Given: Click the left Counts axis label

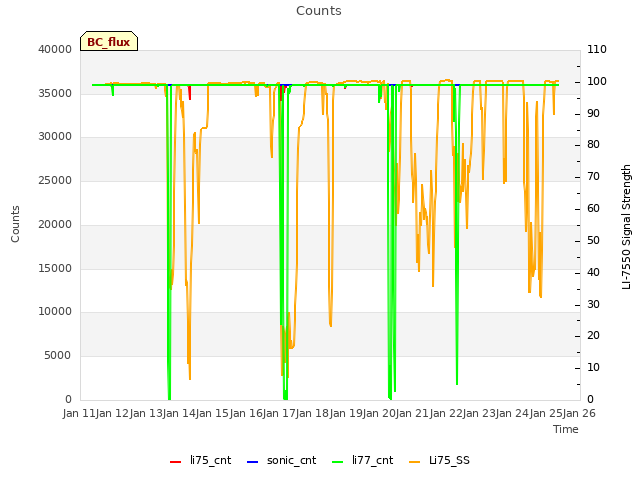Looking at the screenshot, I should [15, 224].
